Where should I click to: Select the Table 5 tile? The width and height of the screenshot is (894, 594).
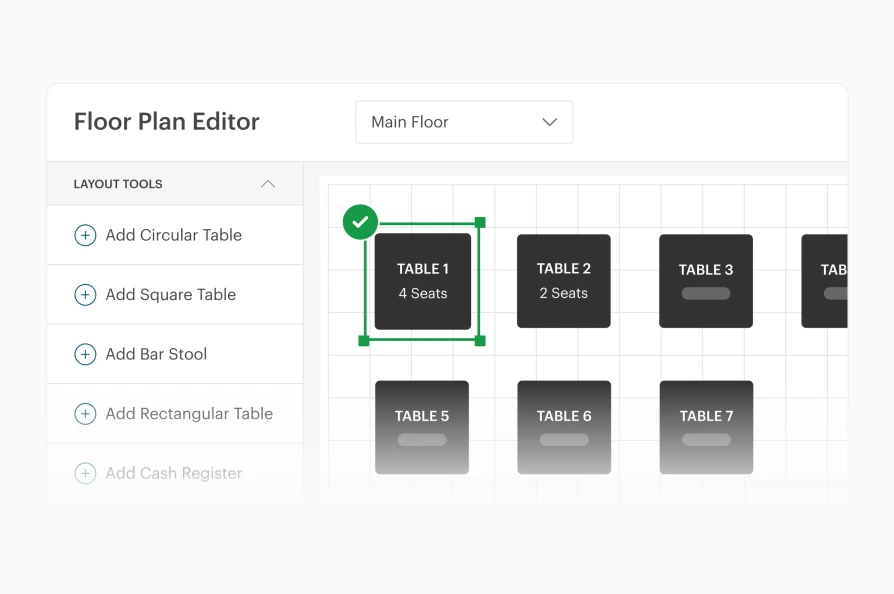coord(422,428)
